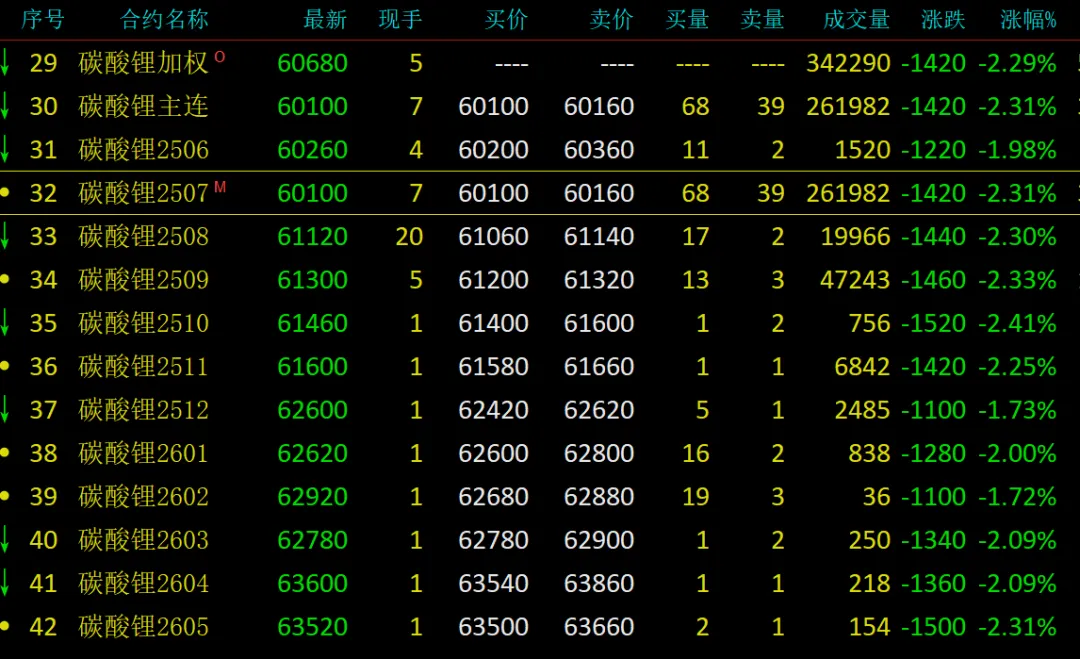Sort by the 现手 column header

pos(400,19)
